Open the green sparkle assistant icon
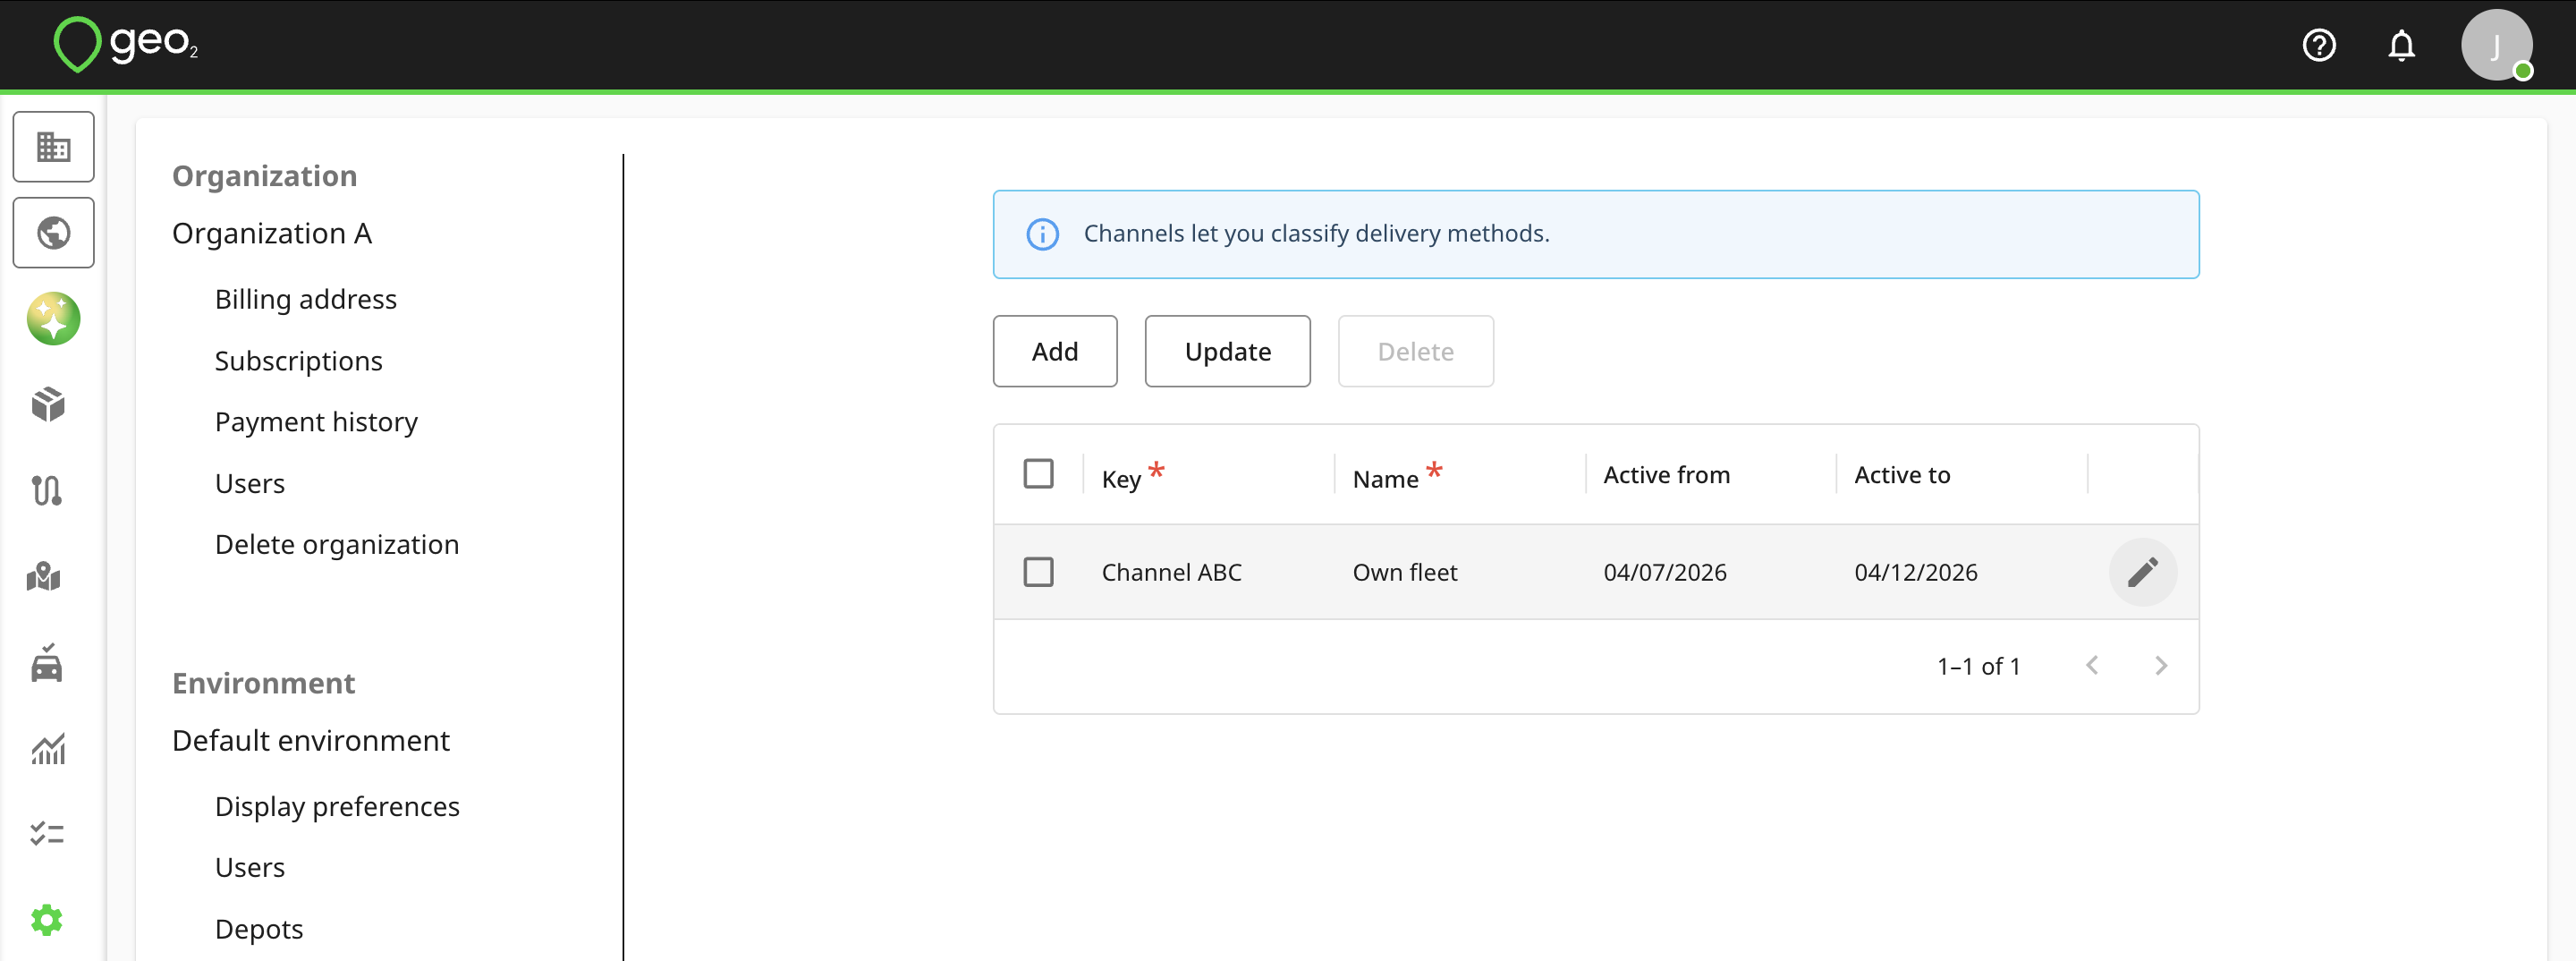The width and height of the screenshot is (2576, 961). [53, 319]
